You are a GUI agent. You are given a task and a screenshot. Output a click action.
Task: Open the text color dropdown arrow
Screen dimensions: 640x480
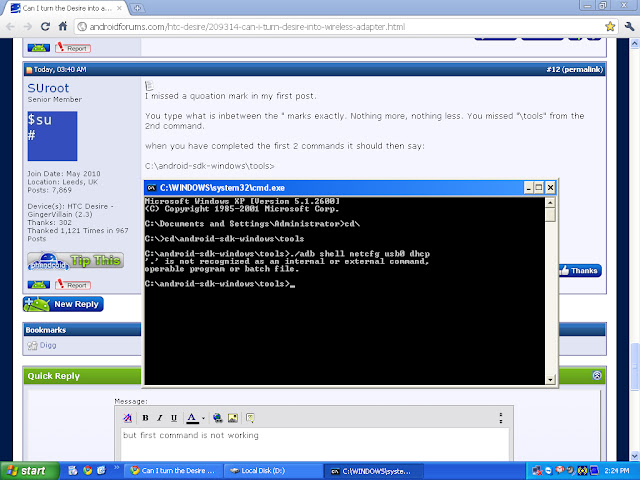[203, 418]
